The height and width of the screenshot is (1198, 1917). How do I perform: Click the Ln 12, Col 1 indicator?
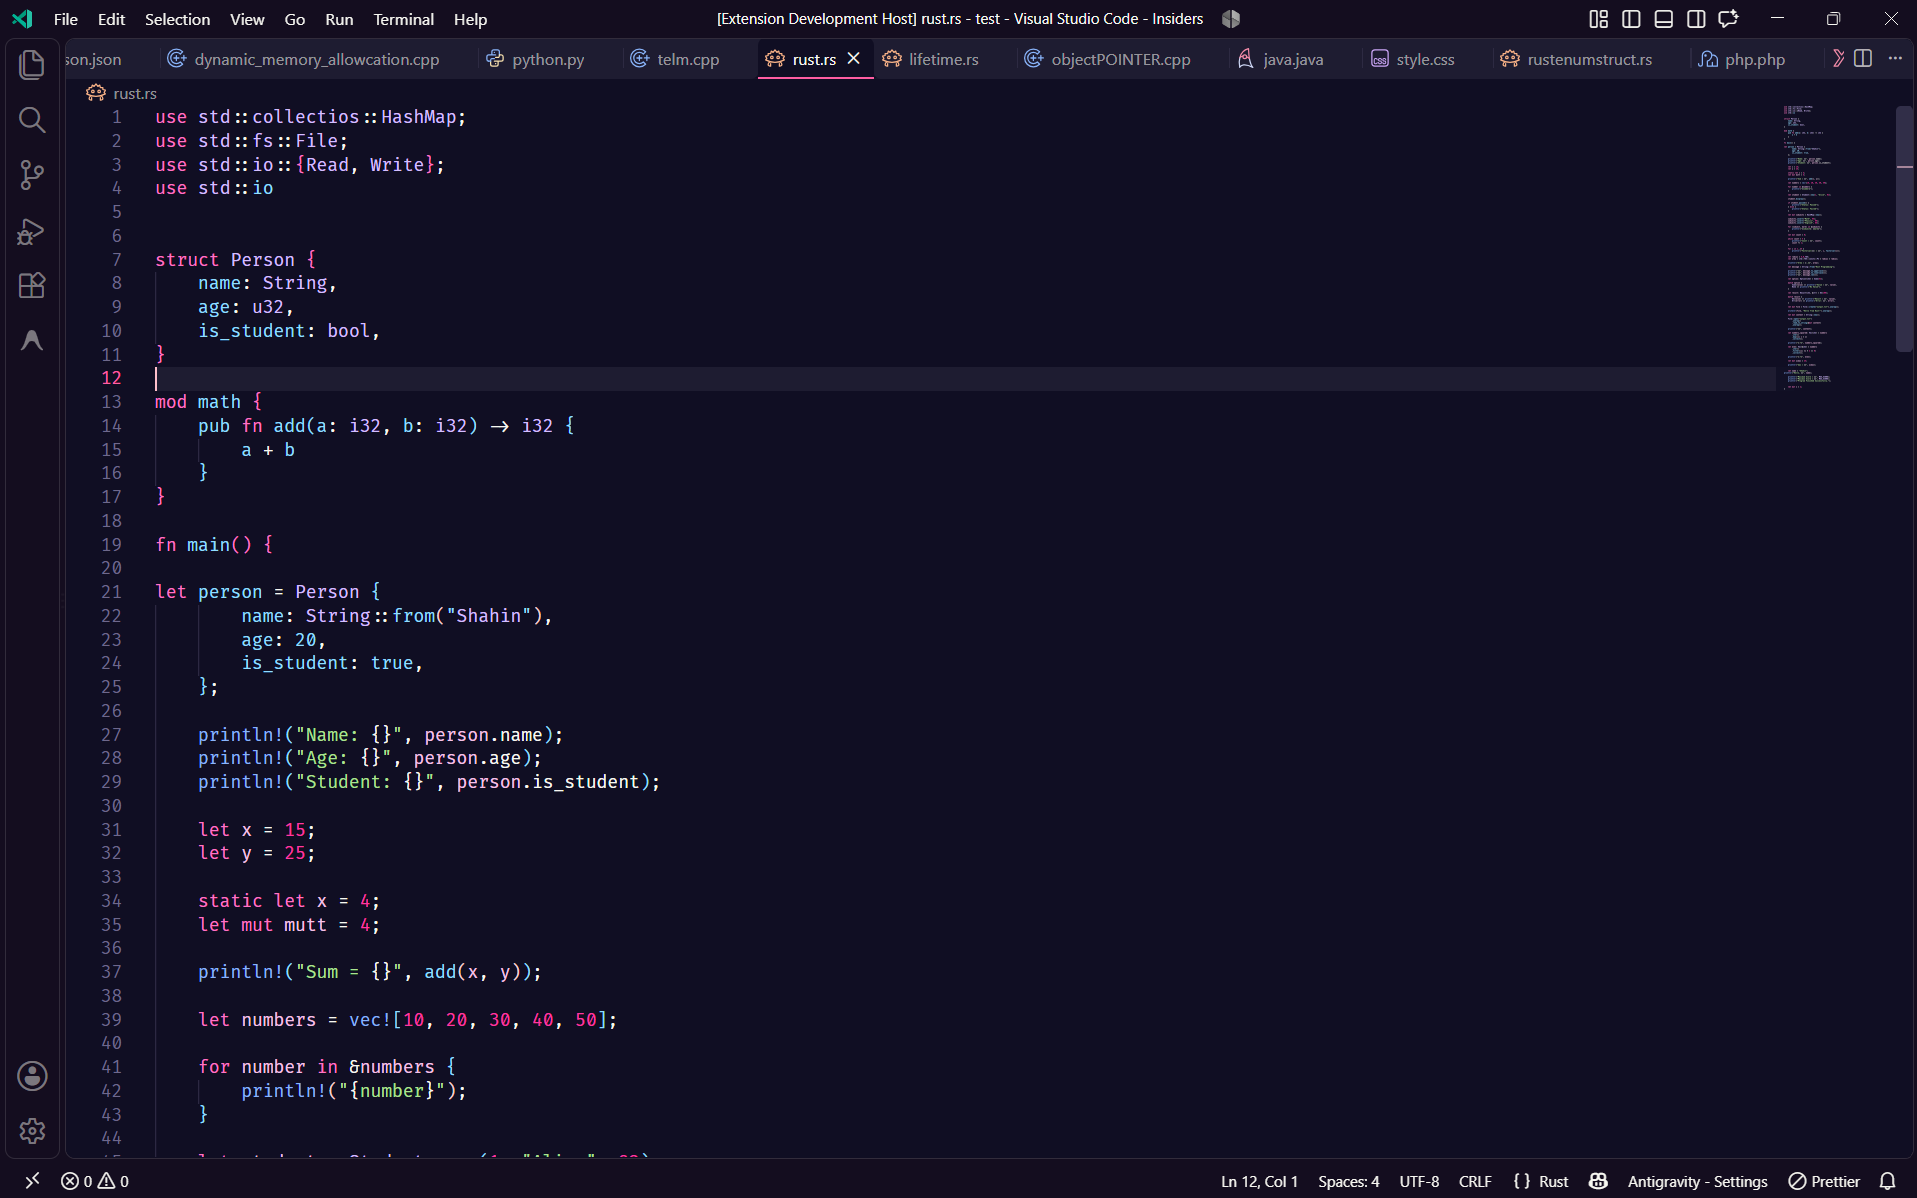point(1259,1181)
